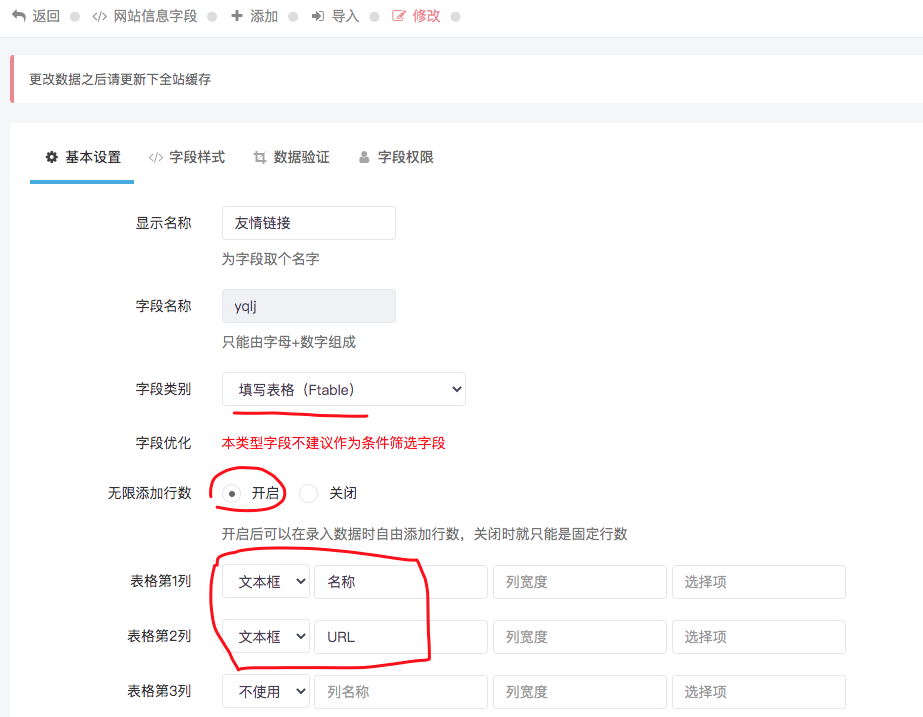The width and height of the screenshot is (923, 717).
Task: Click the code icon on 字段样式 tab
Action: pos(155,157)
